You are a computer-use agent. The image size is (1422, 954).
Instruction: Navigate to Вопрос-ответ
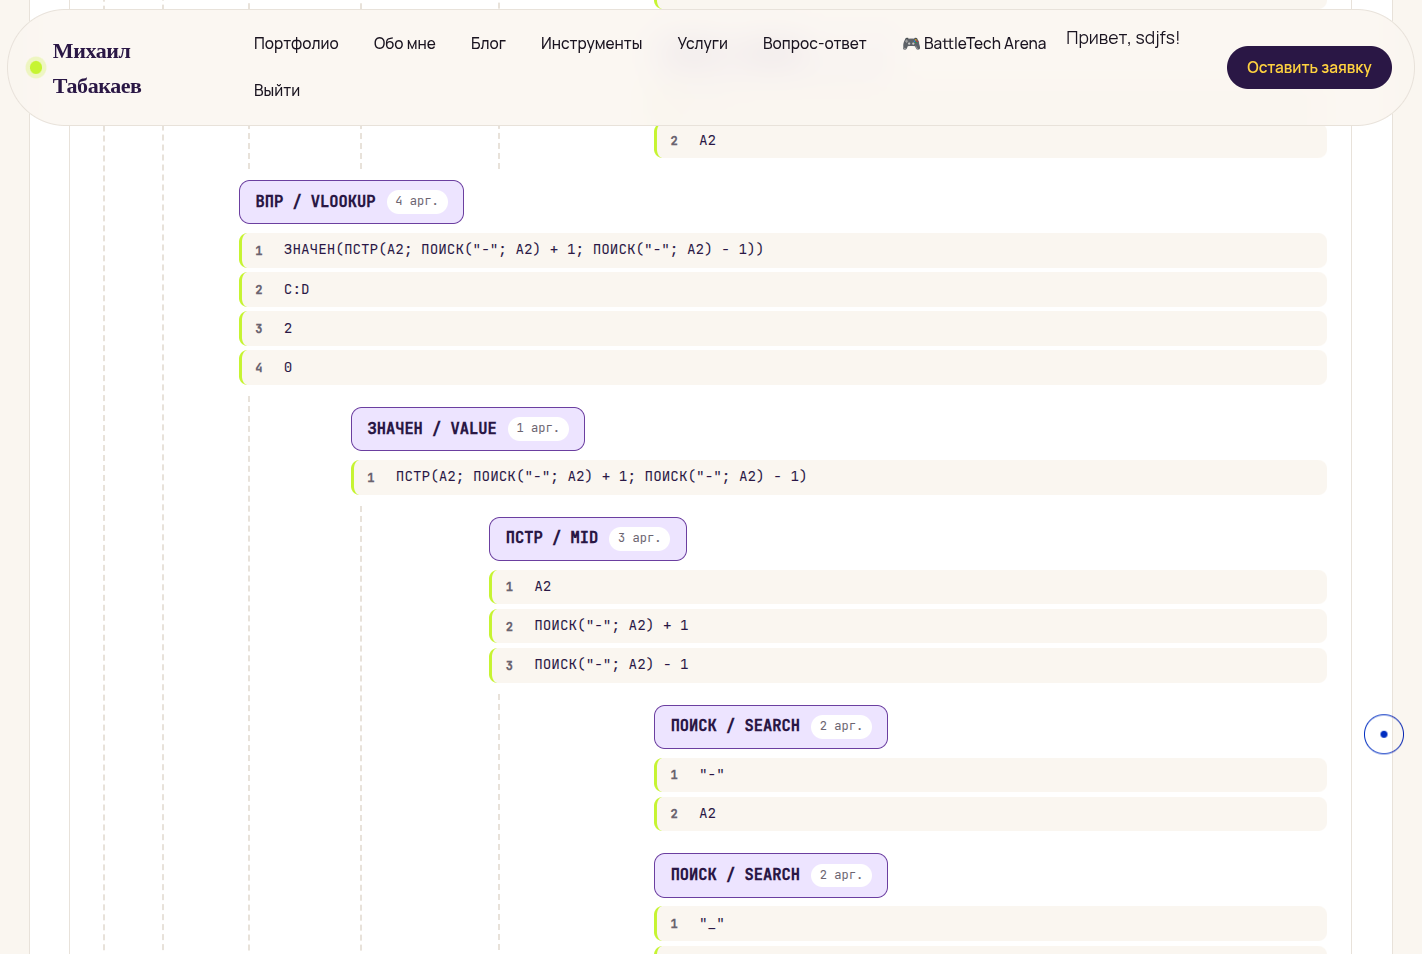(814, 44)
